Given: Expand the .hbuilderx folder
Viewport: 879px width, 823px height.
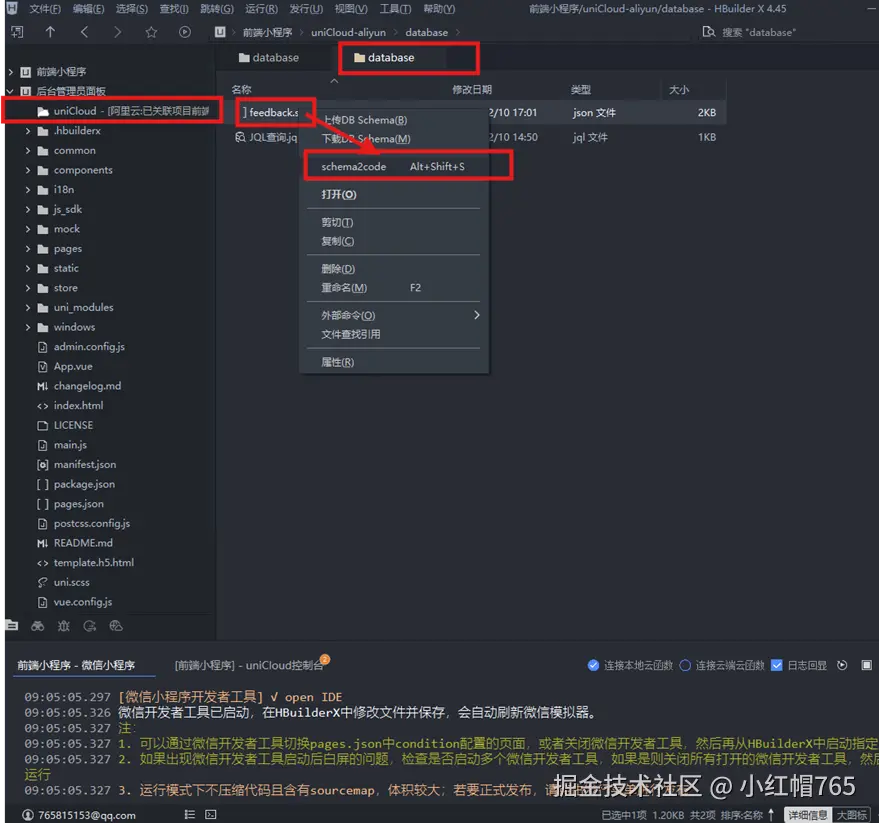Looking at the screenshot, I should click(x=27, y=131).
